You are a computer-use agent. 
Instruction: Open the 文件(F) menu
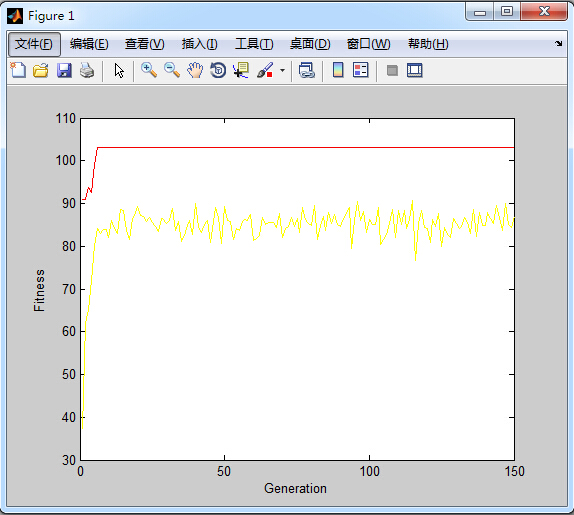(x=34, y=44)
